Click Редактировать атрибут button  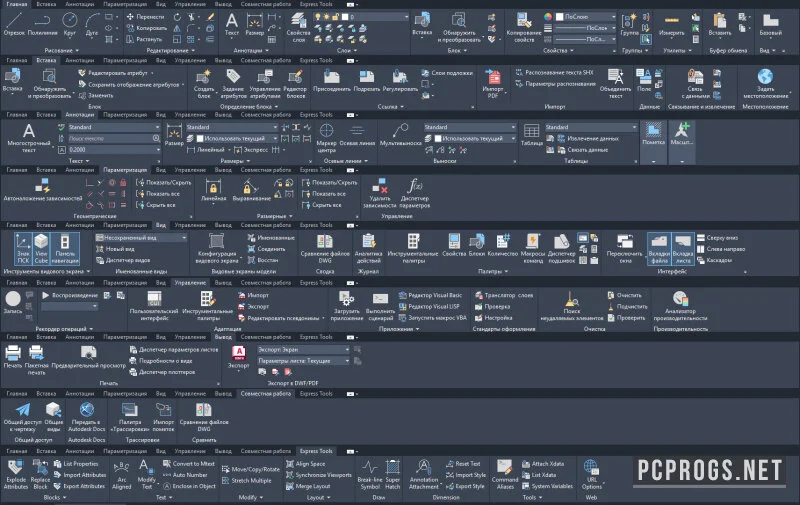(x=115, y=73)
